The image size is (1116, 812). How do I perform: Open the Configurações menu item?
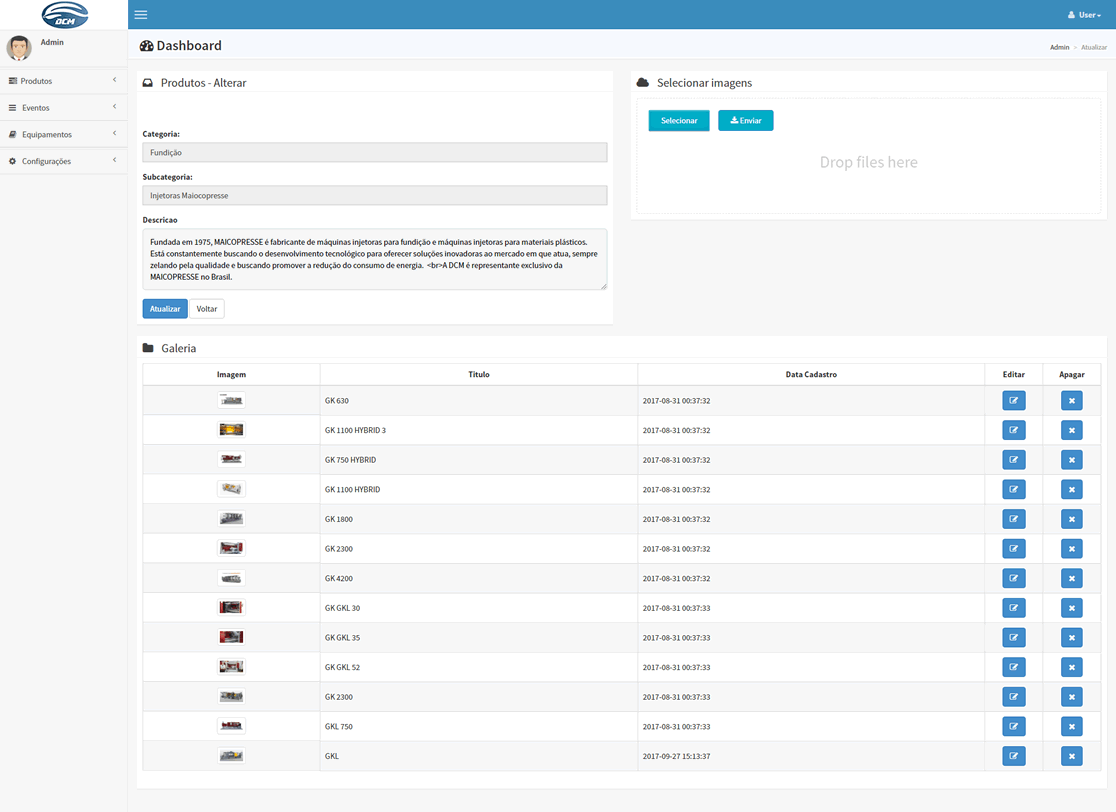[x=63, y=161]
